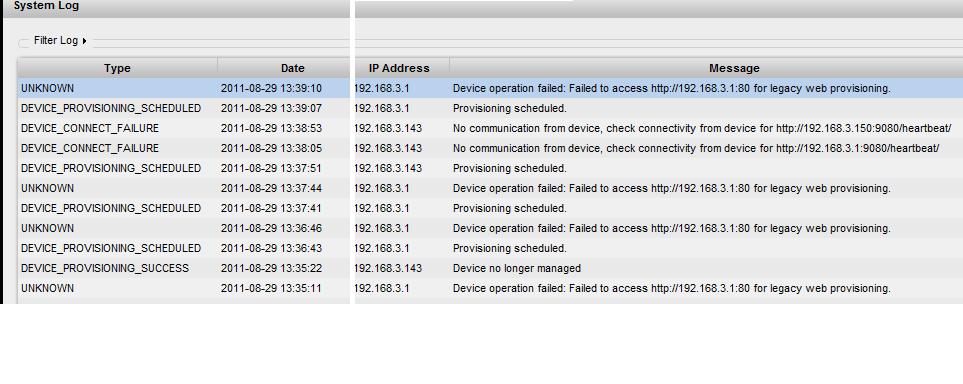The image size is (963, 384).
Task: Select DEVICE_CONNECT_FAILURE row at 13:38:05
Action: point(490,148)
